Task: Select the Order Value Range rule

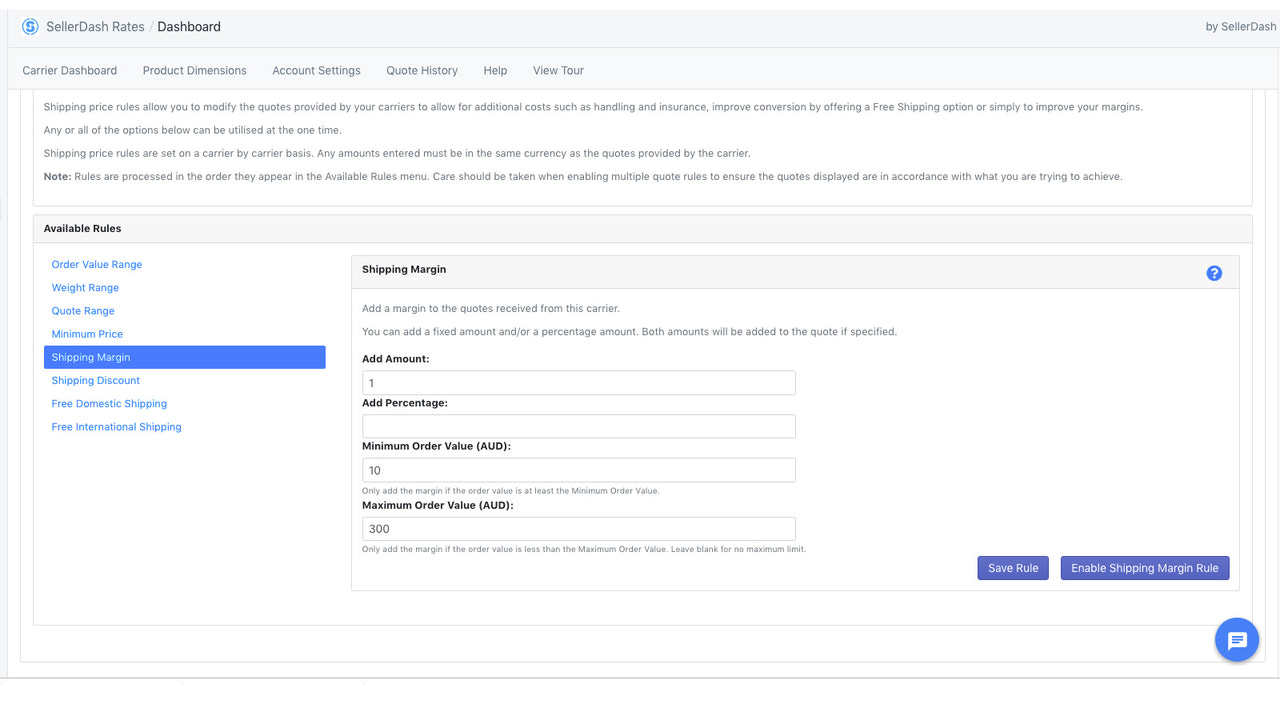Action: (96, 264)
